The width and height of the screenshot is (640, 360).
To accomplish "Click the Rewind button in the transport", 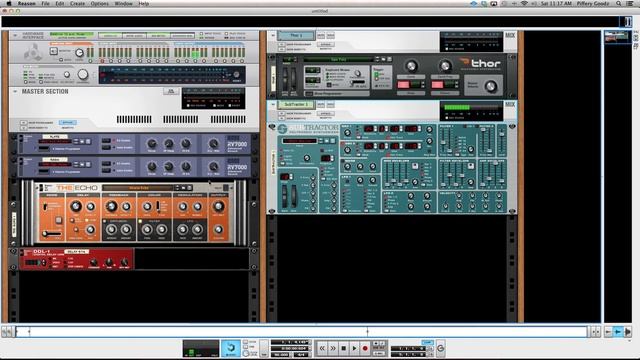I will coord(322,348).
